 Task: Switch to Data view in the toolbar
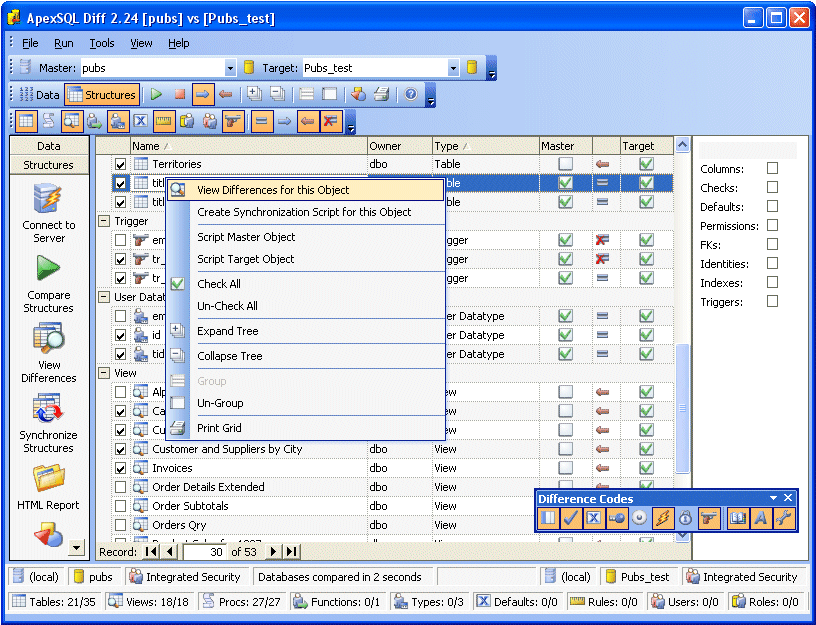click(40, 95)
